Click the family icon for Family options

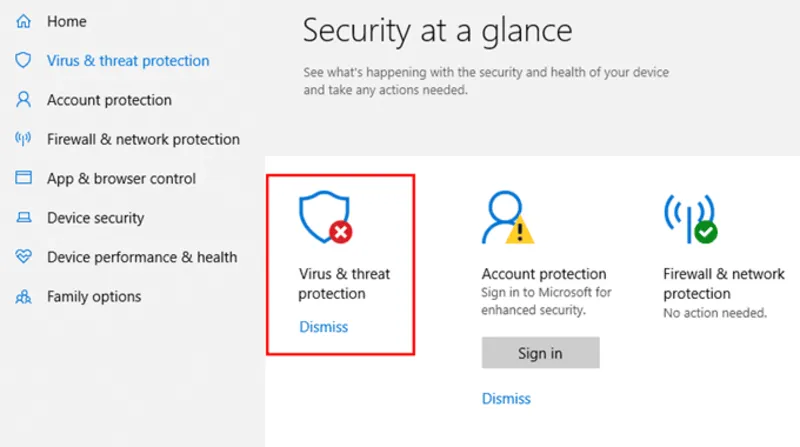pyautogui.click(x=23, y=296)
